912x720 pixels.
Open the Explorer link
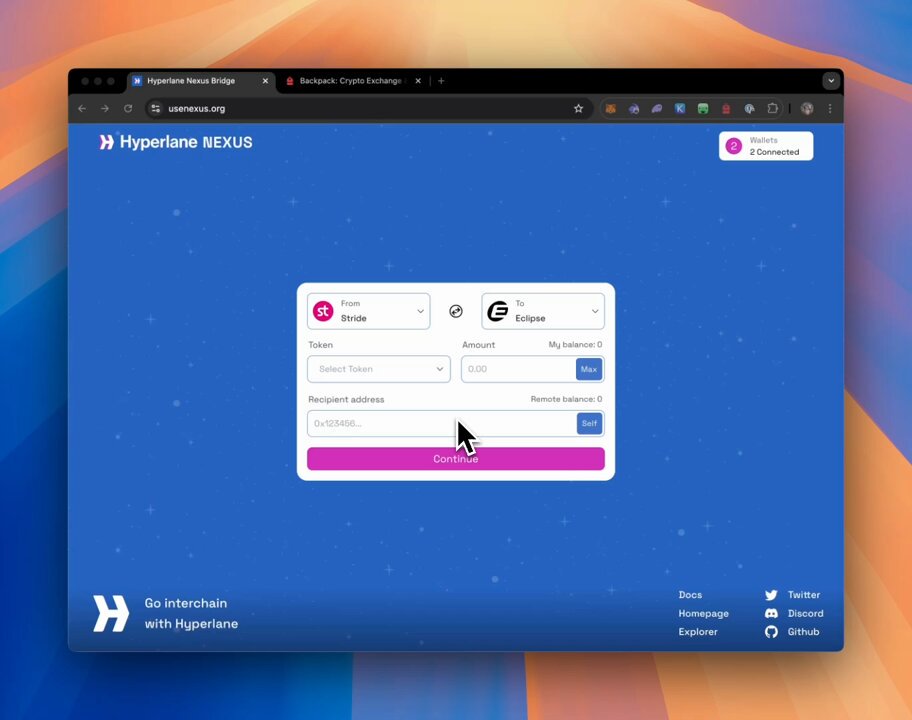(698, 632)
